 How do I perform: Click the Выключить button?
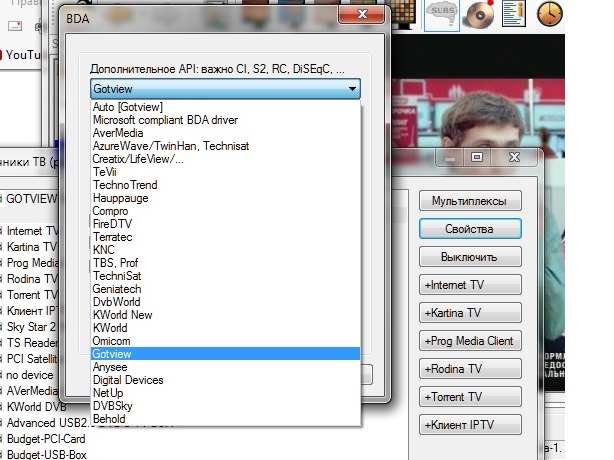click(x=470, y=257)
